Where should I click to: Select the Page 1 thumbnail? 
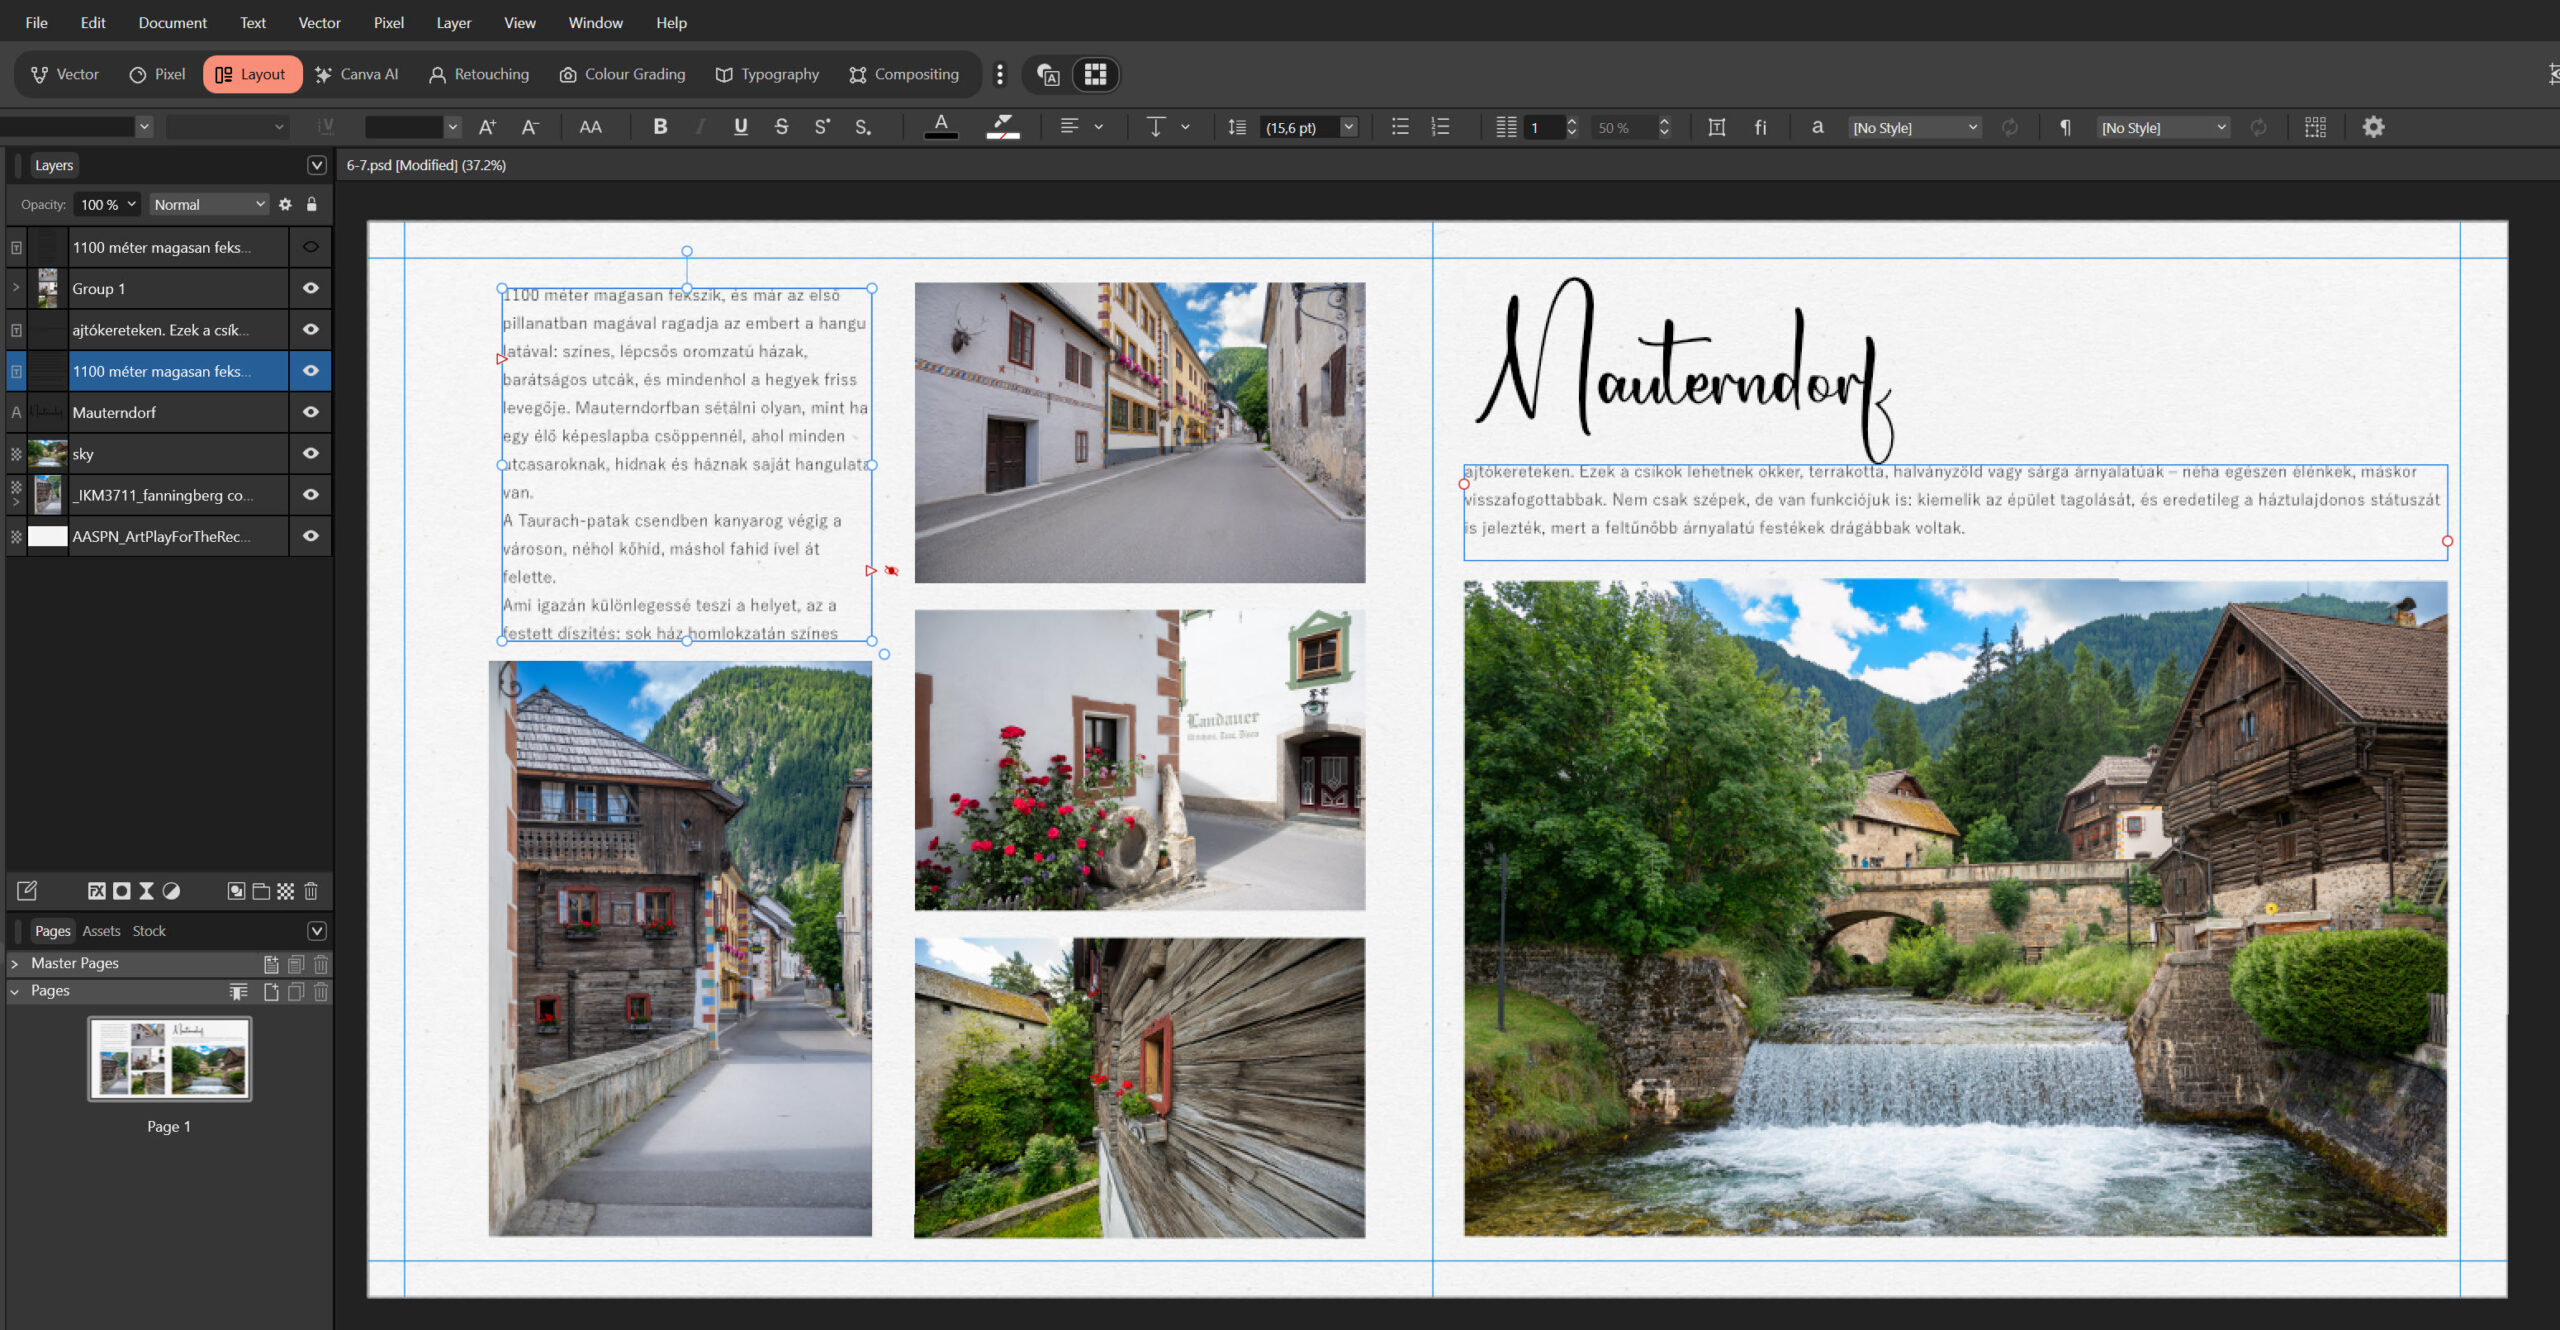point(169,1058)
